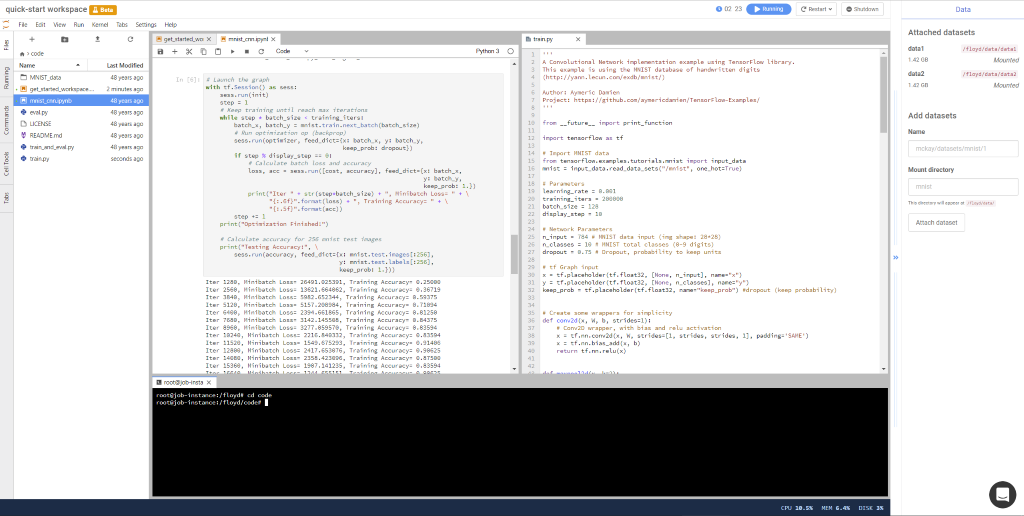Copy the selected notebook cell
Screen dimensions: 1024x516
203,51
